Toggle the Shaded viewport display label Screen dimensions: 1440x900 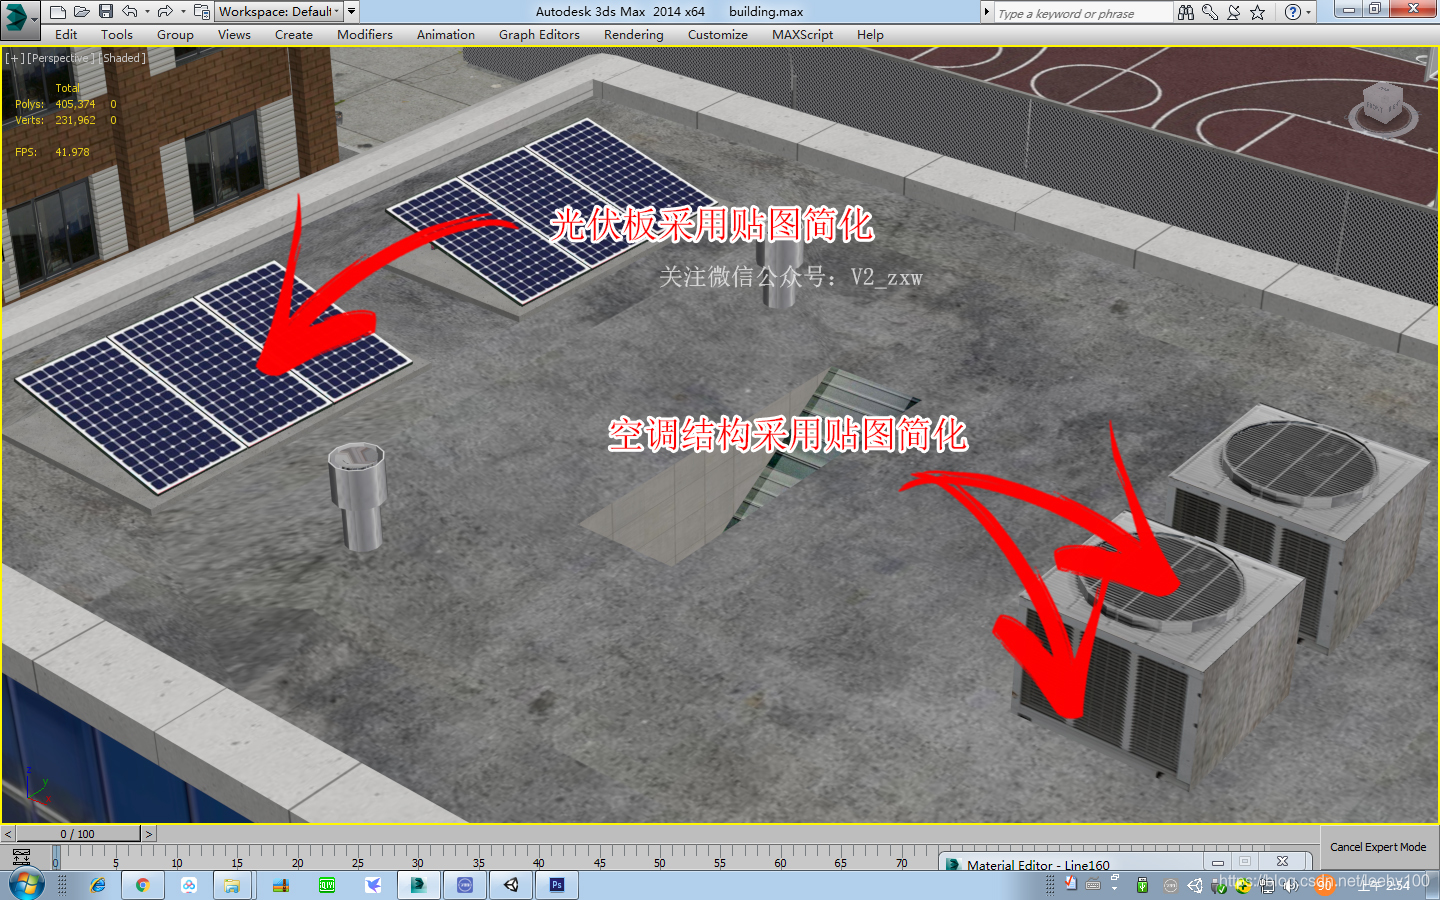pyautogui.click(x=122, y=58)
